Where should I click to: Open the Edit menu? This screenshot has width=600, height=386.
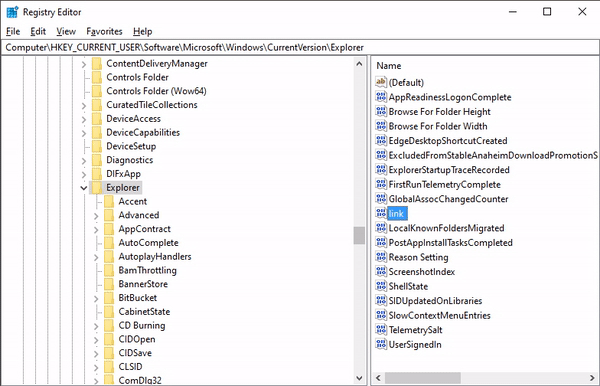pyautogui.click(x=38, y=31)
